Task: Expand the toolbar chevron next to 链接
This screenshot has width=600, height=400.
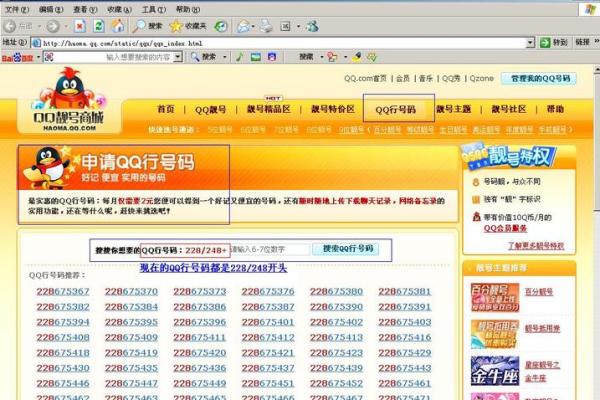Action: (596, 41)
